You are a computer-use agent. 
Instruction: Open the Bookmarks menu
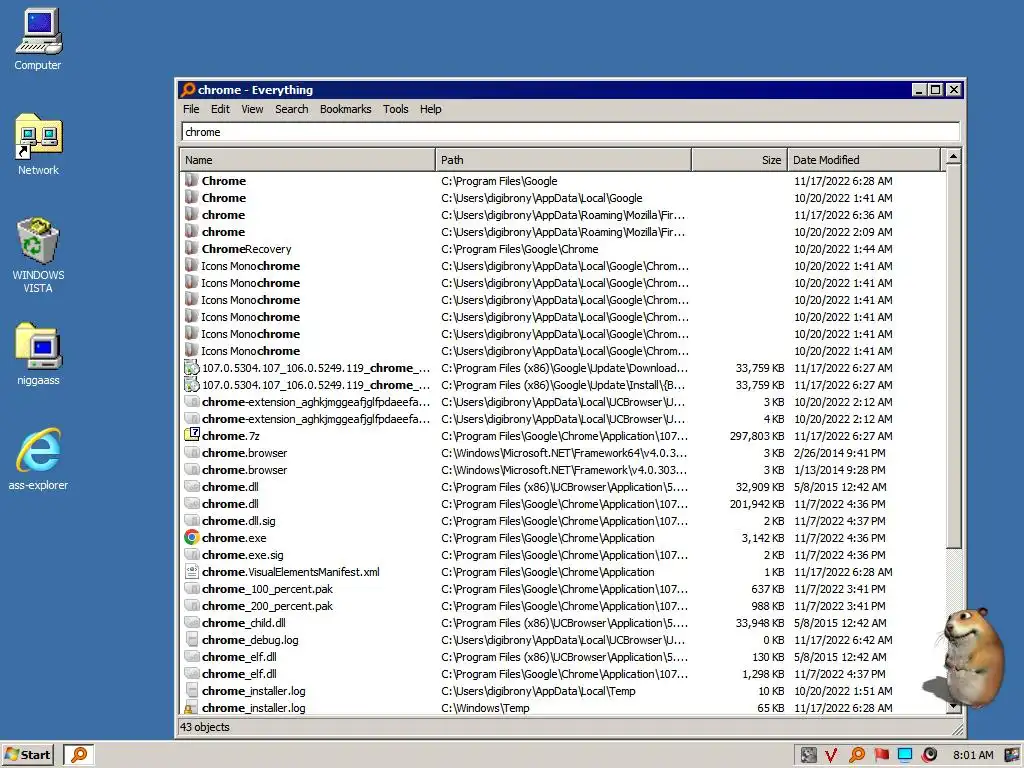[345, 109]
